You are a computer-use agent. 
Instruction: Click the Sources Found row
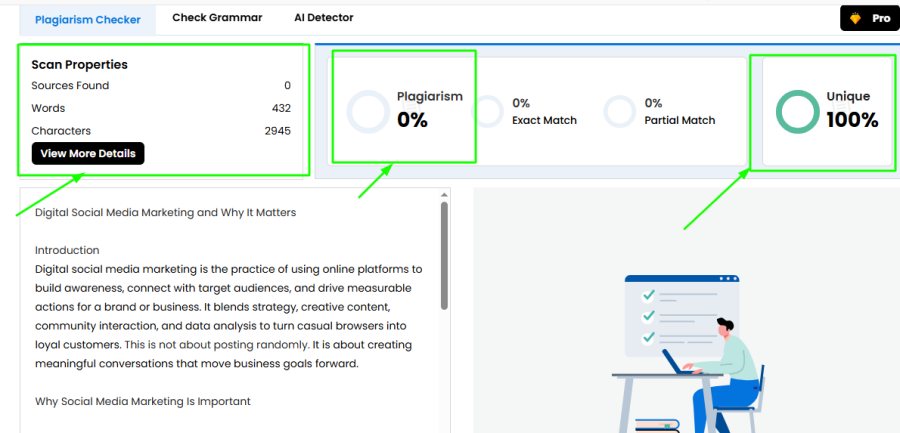pyautogui.click(x=161, y=86)
